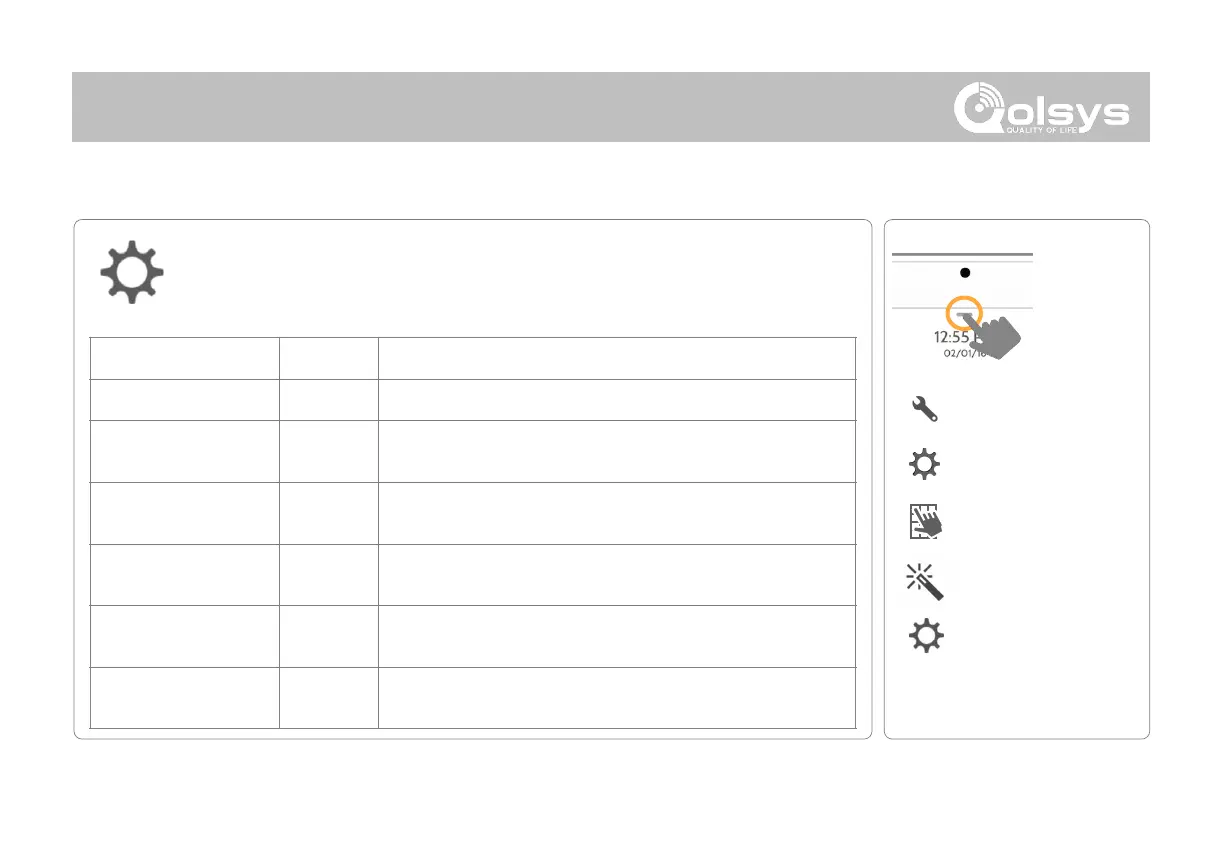The height and width of the screenshot is (864, 1224).
Task: Click the gray header banner beside the logo
Action: click(500, 107)
